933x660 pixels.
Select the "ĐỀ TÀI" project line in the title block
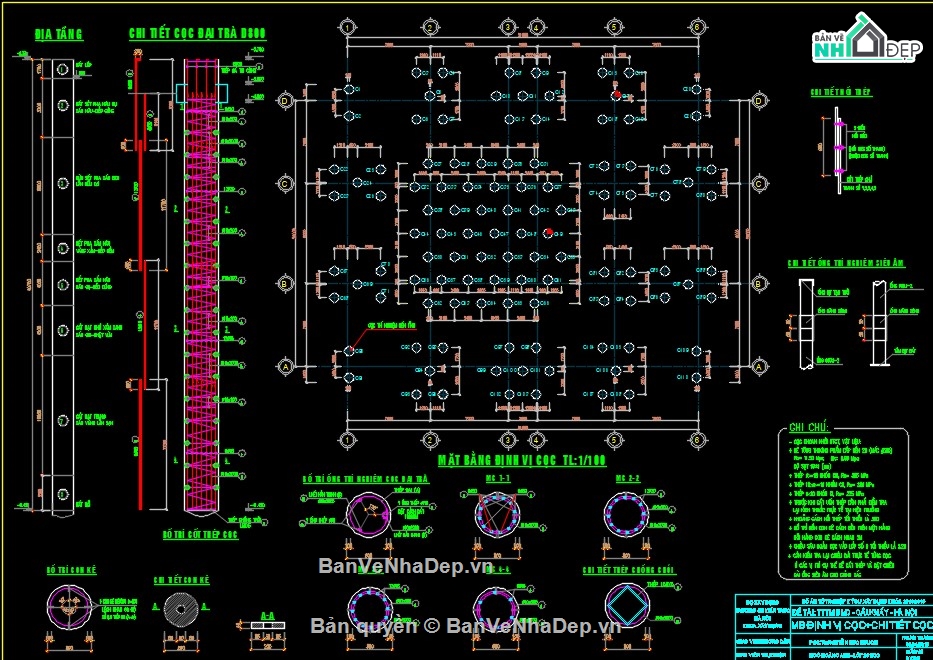(x=854, y=612)
